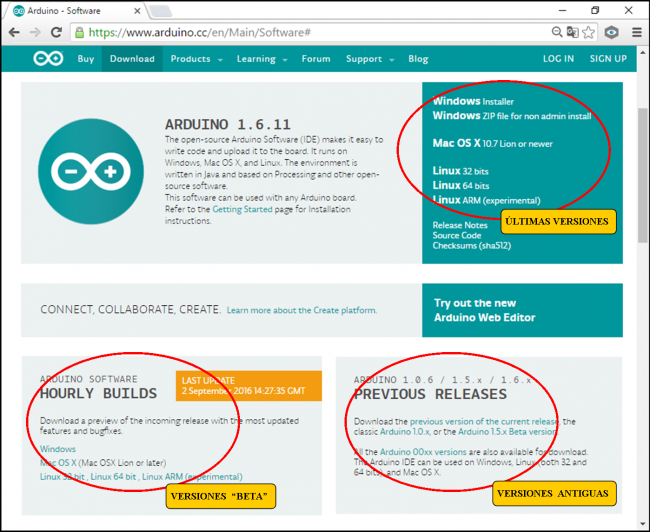Screen dimensions: 650x532
Task: Select the Download nav item
Action: pyautogui.click(x=132, y=59)
